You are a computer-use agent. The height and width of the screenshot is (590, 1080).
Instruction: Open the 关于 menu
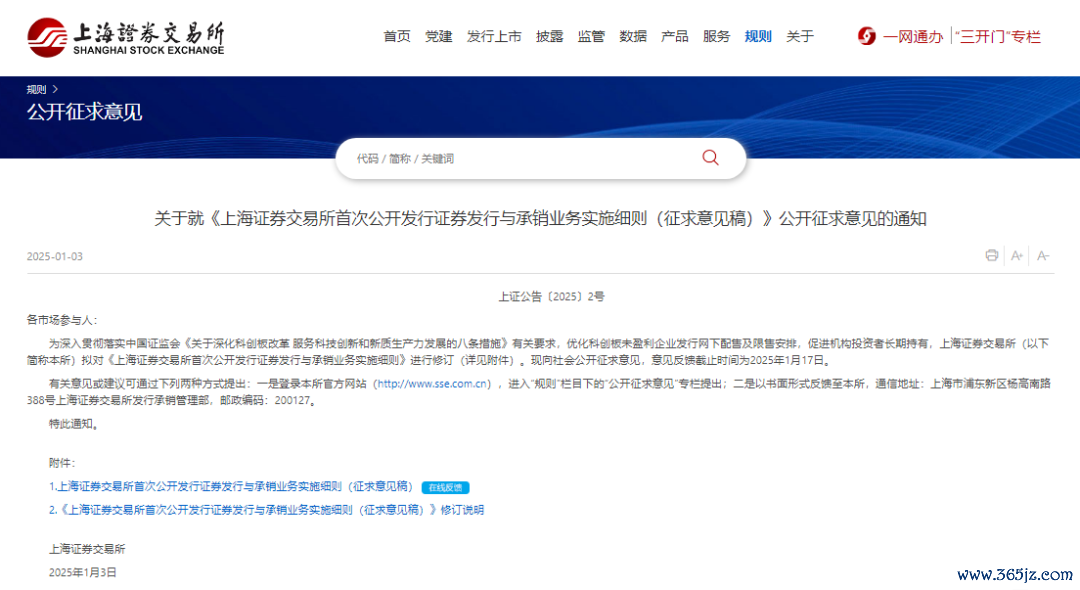coord(800,36)
